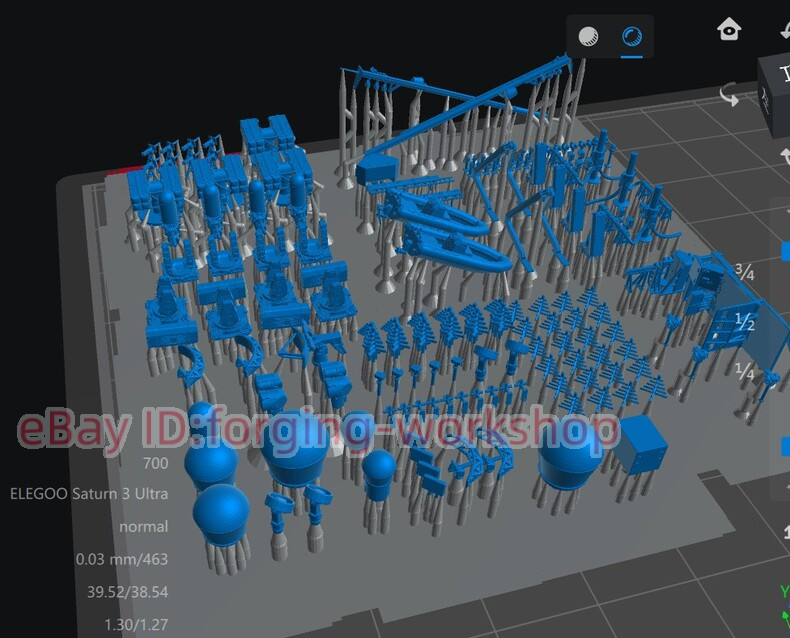Click the dark view orientation cube
The image size is (790, 638).
[x=776, y=96]
